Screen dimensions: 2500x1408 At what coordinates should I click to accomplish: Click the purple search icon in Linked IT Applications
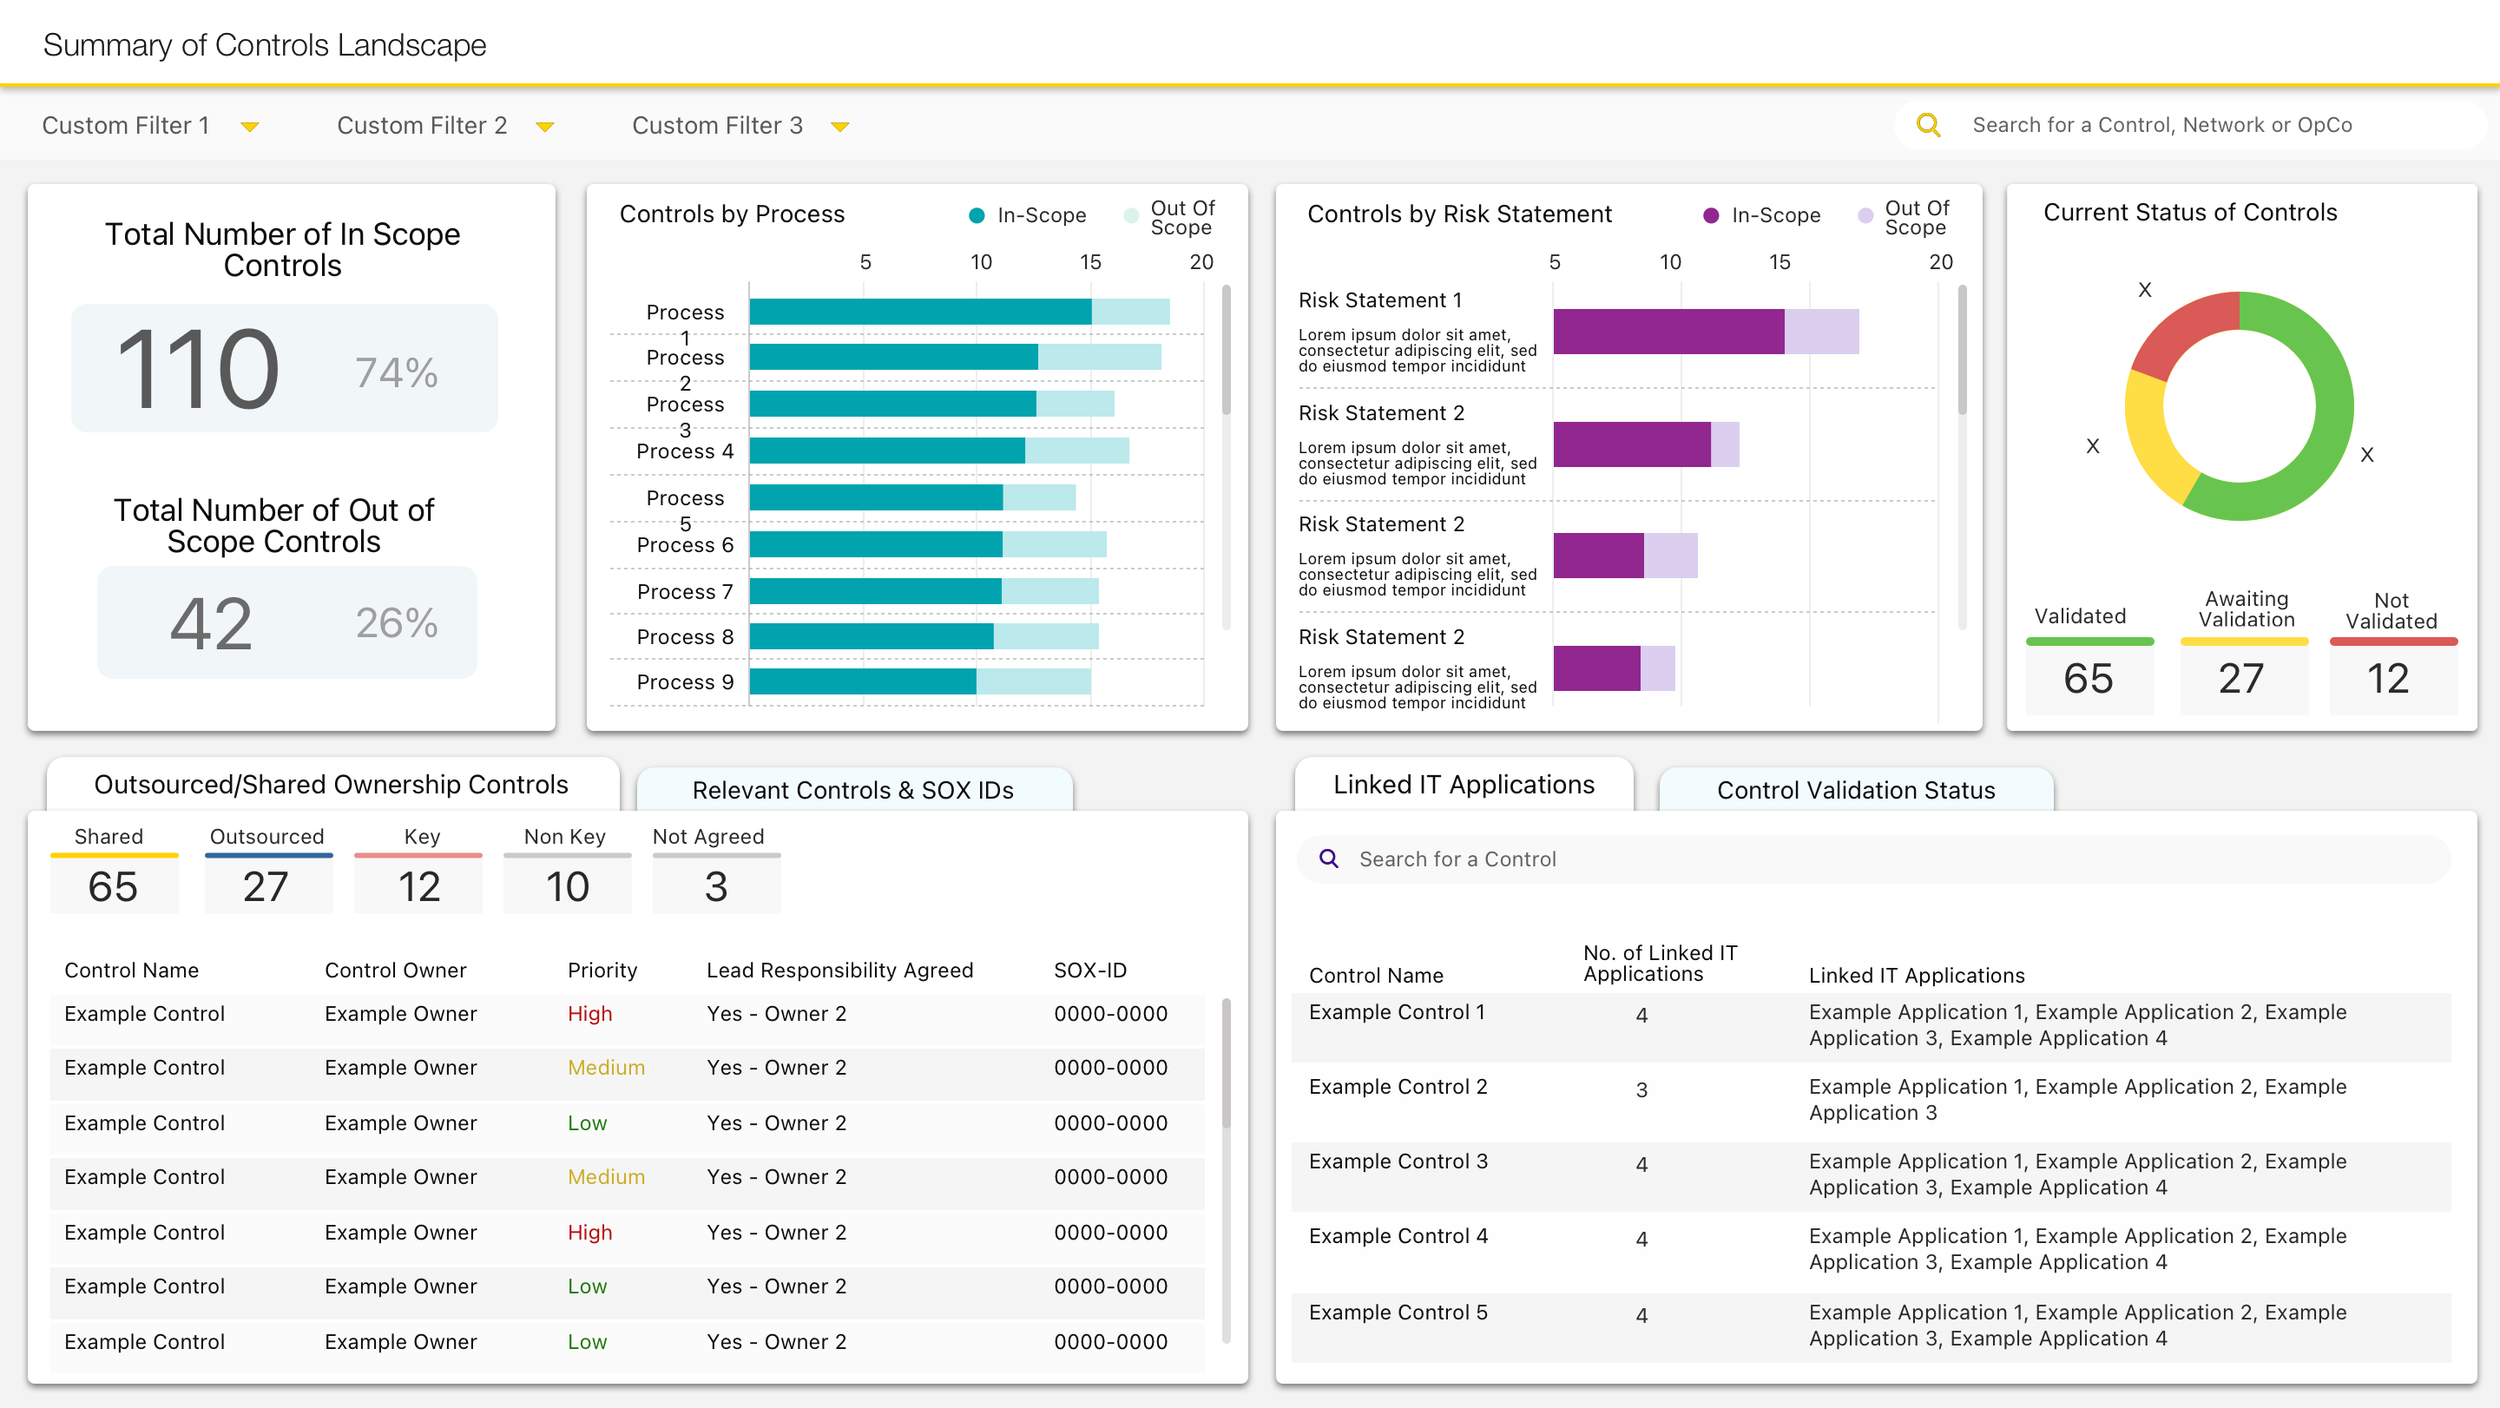[1328, 859]
